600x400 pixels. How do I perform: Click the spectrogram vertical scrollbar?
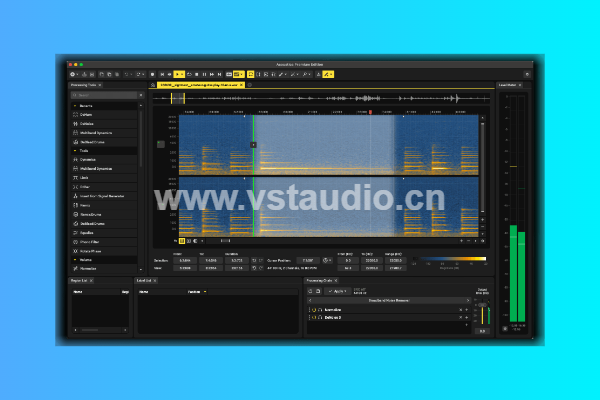[483, 167]
